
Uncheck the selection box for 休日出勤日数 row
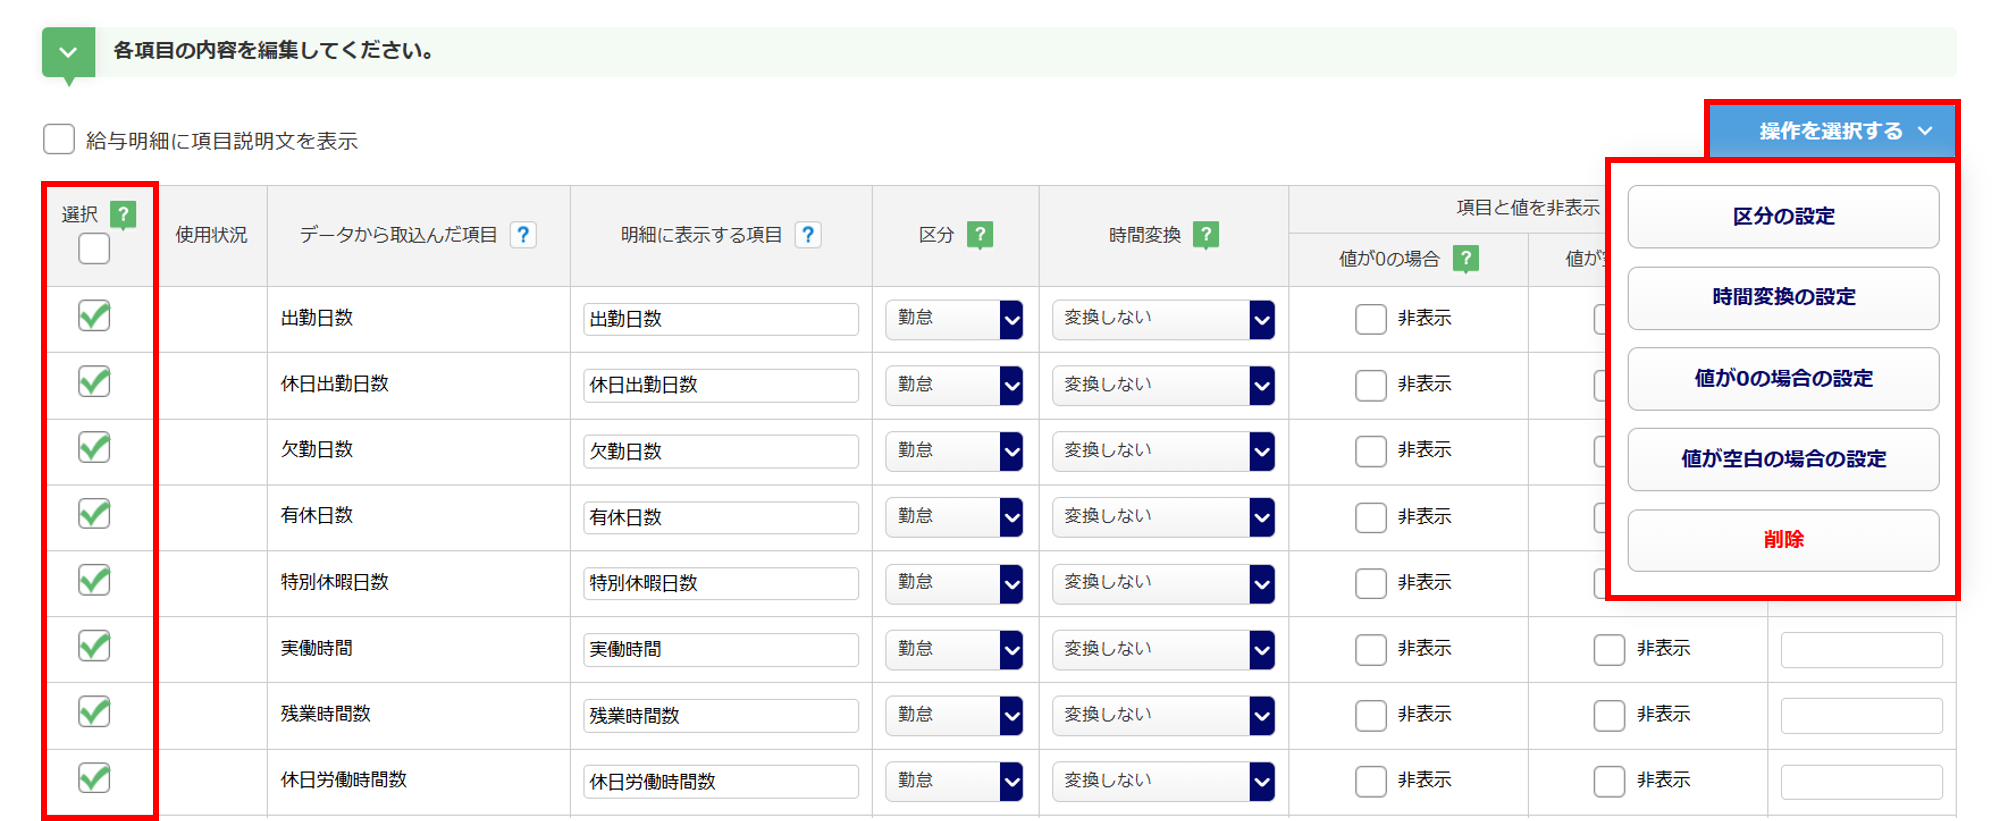(94, 382)
